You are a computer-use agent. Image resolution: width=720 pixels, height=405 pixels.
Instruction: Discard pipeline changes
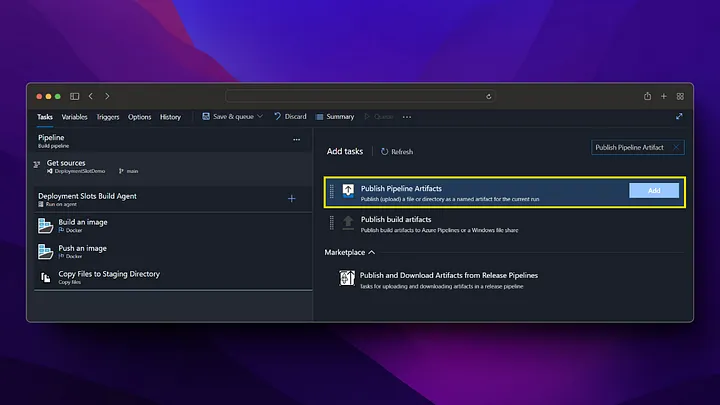pyautogui.click(x=290, y=117)
